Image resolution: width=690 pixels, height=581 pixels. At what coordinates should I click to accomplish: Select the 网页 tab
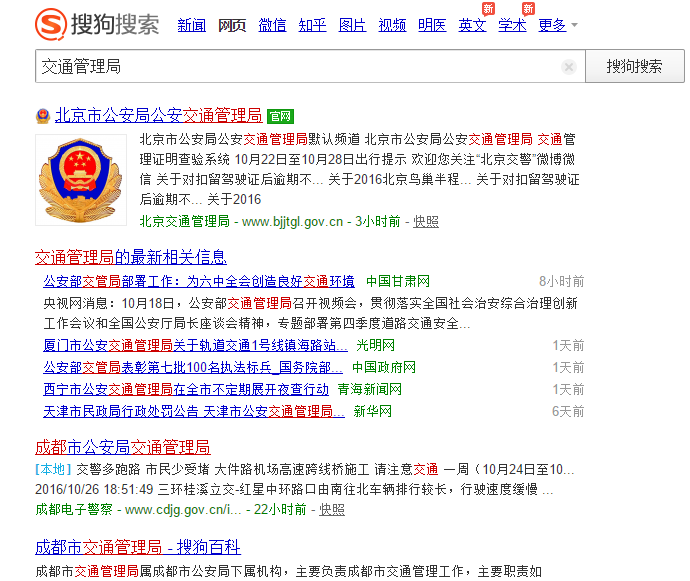click(x=232, y=26)
